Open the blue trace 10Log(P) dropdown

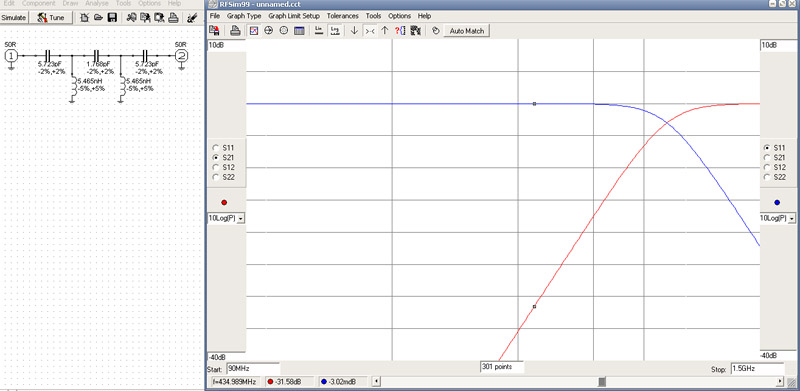pyautogui.click(x=791, y=218)
